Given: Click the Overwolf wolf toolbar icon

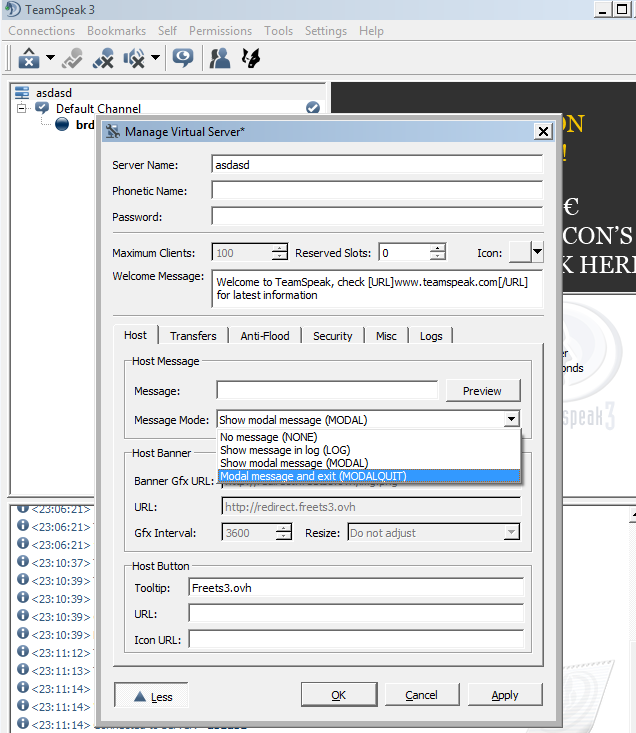Looking at the screenshot, I should point(251,58).
